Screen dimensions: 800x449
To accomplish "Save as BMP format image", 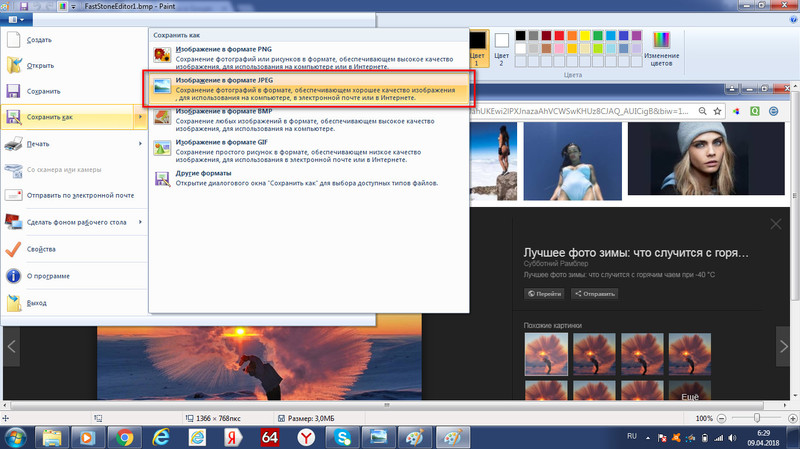I will [309, 120].
